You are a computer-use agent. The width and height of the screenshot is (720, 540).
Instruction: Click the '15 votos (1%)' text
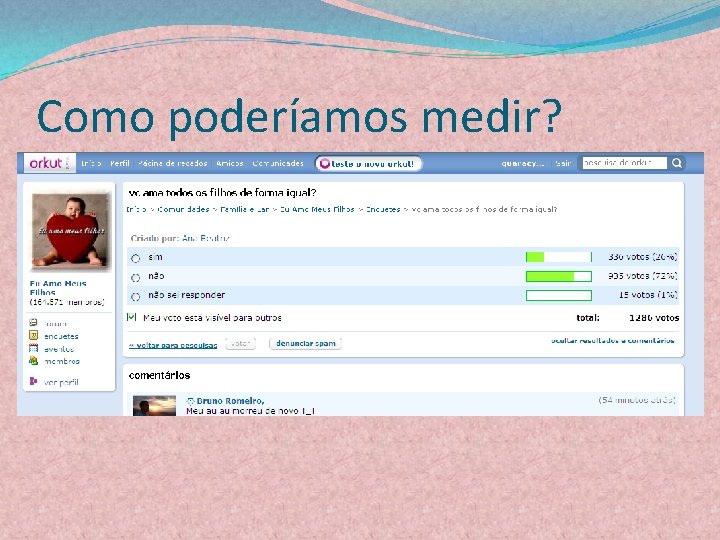(x=648, y=295)
